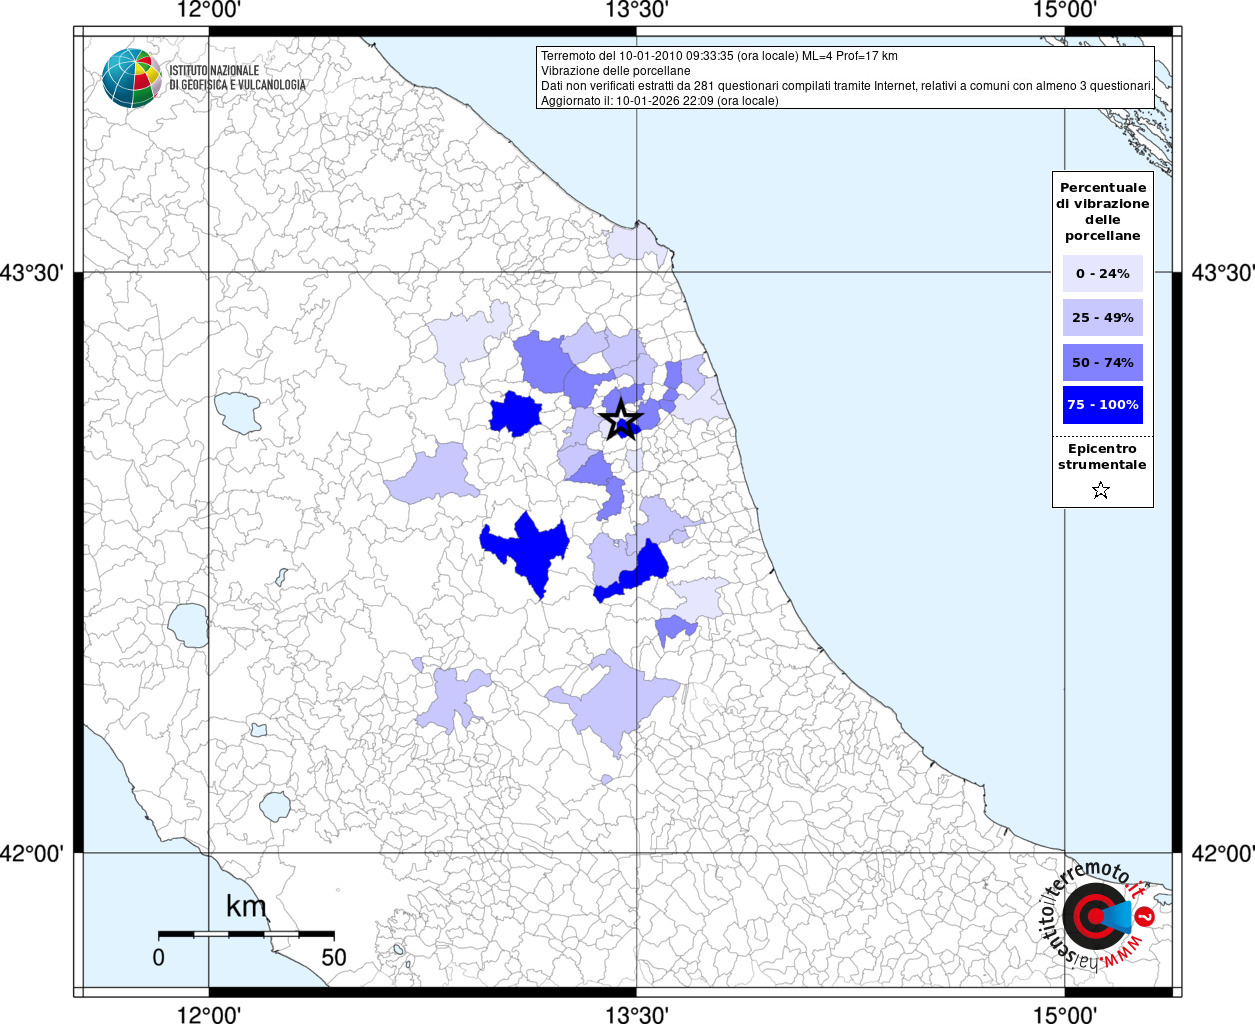Click the Lake Trasimeno shape near 12°00'
Screen dimensions: 1255x1024
238,412
